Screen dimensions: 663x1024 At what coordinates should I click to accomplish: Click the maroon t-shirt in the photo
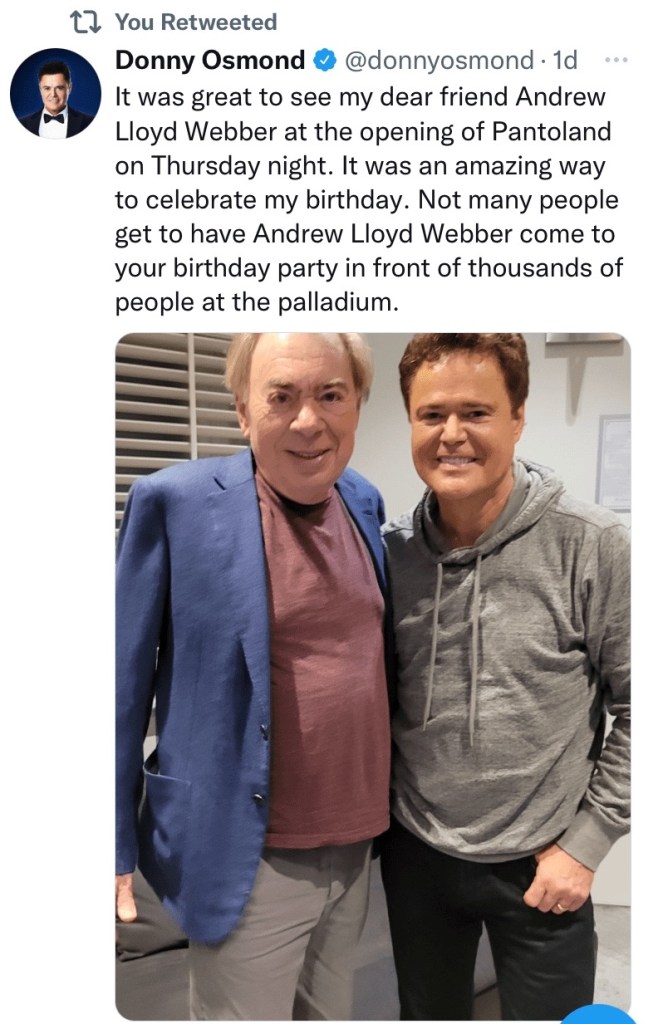(x=318, y=680)
